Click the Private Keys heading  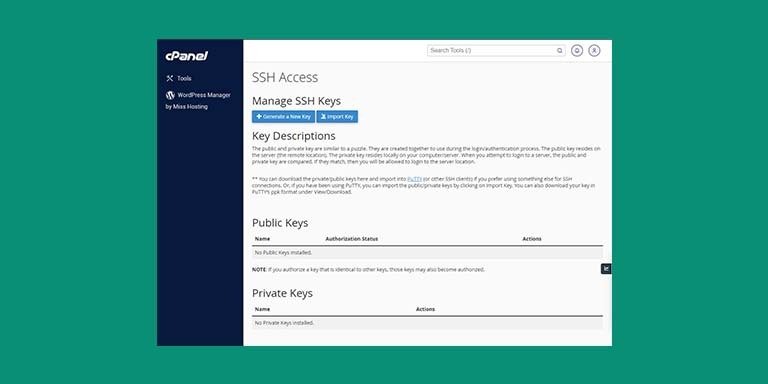click(x=282, y=293)
